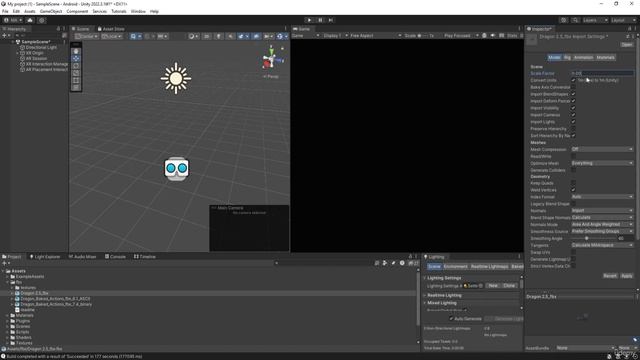Viewport: 640px width, 360px height.
Task: Select the Move tool in Scene toolbar
Action: pyautogui.click(x=76, y=58)
